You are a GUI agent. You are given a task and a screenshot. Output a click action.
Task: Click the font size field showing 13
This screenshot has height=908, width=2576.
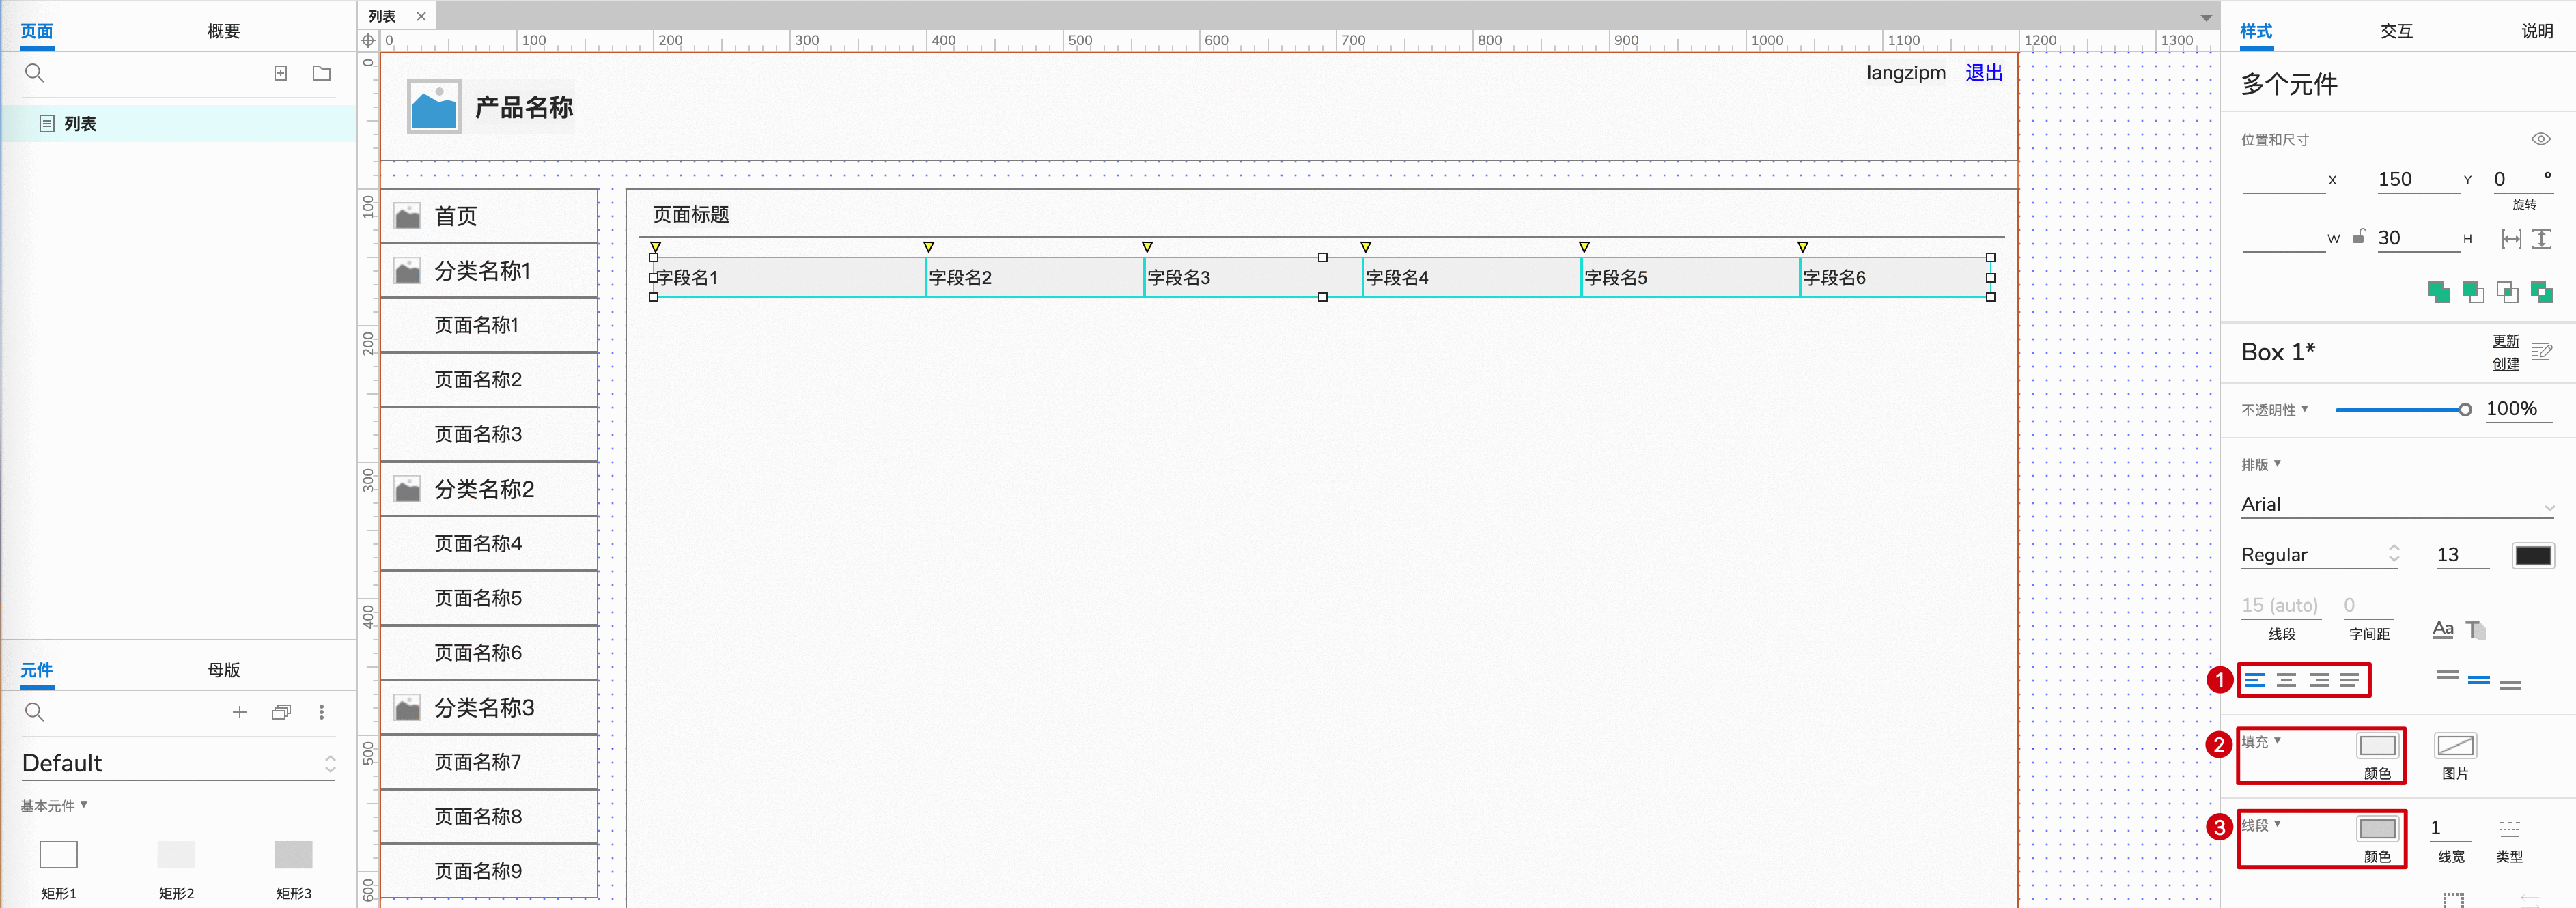(2462, 555)
